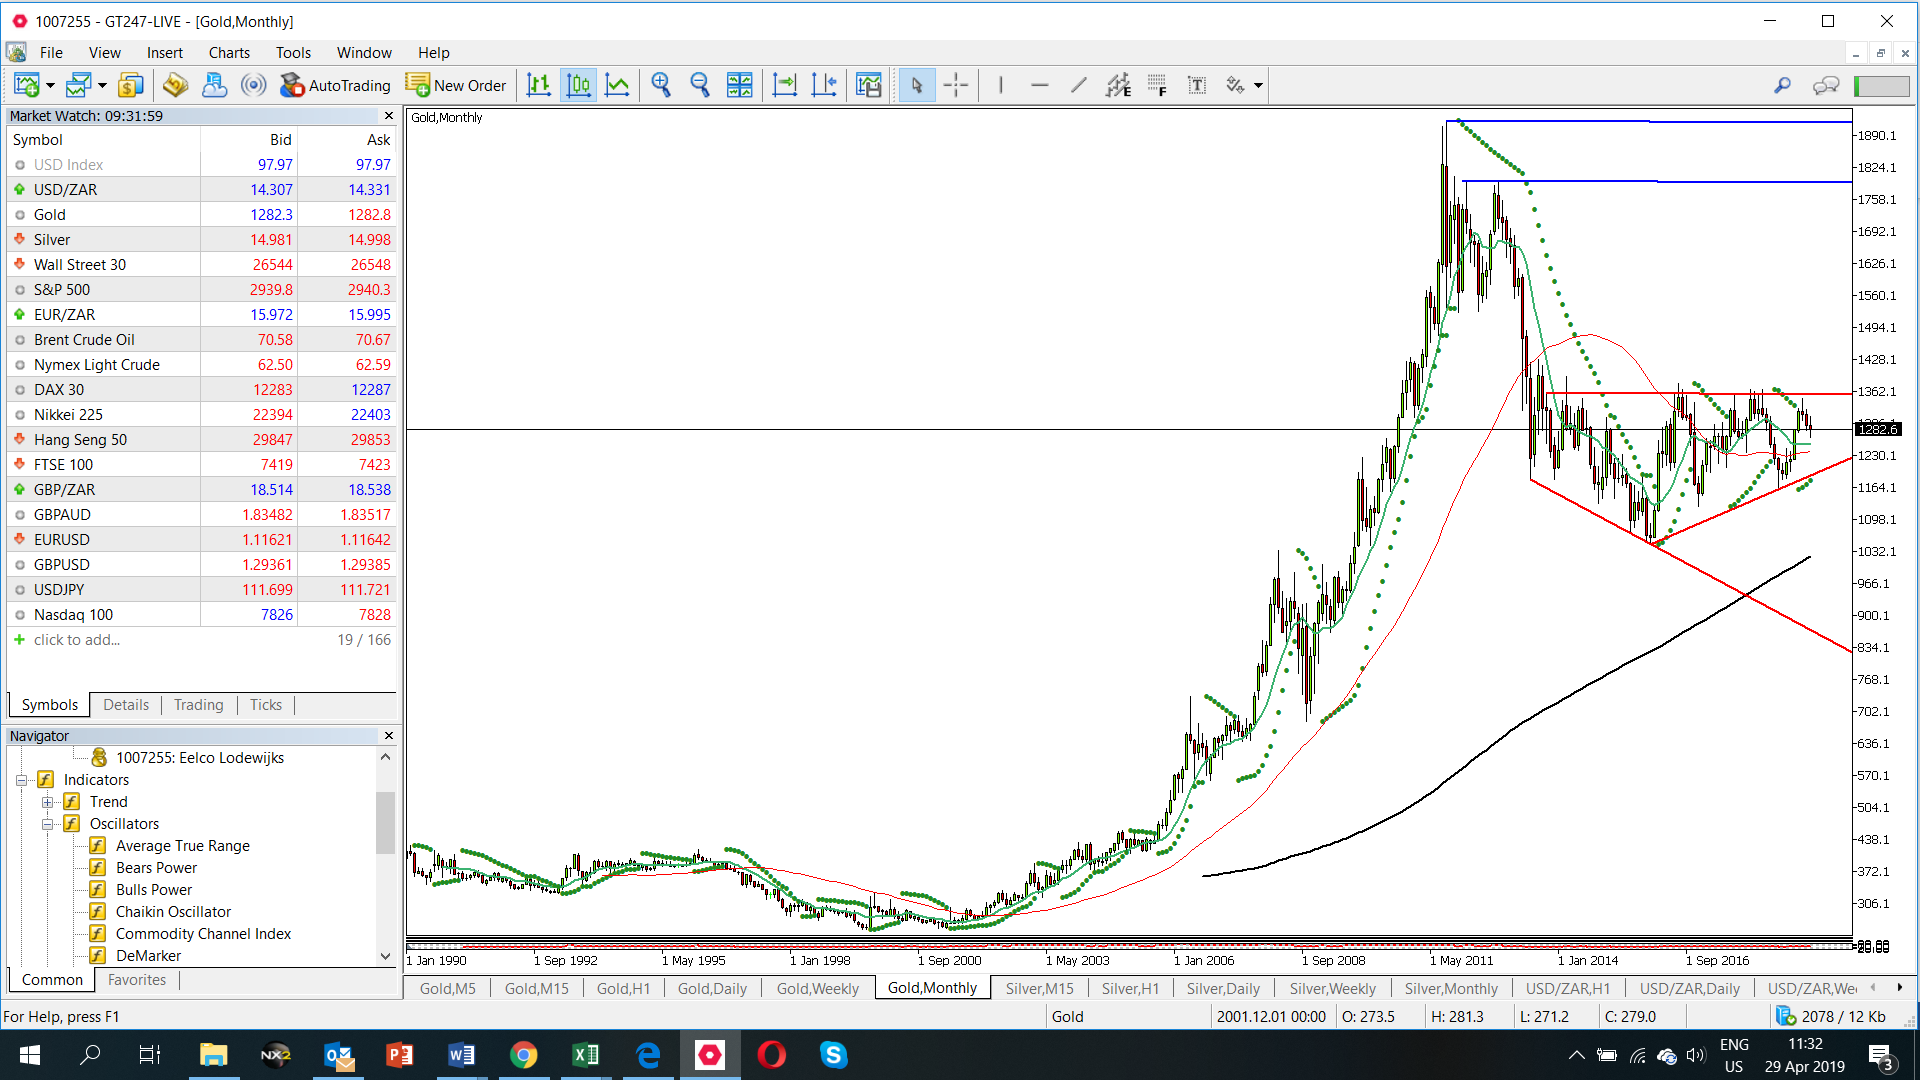Enable the crosshair cursor mode
1920x1080 pixels.
click(955, 85)
